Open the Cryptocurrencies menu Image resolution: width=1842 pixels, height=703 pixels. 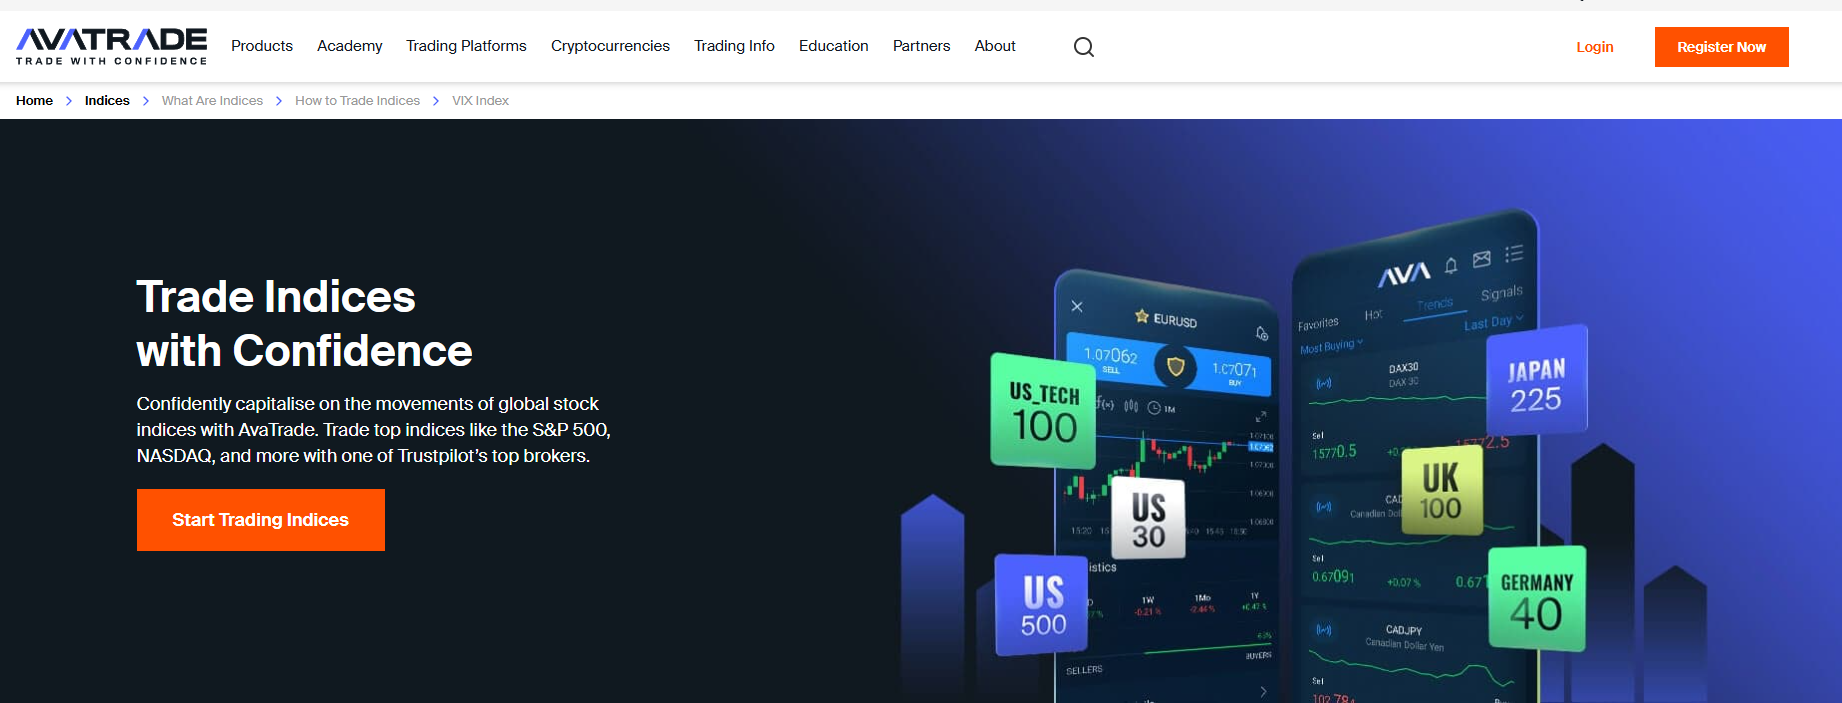[x=610, y=46]
